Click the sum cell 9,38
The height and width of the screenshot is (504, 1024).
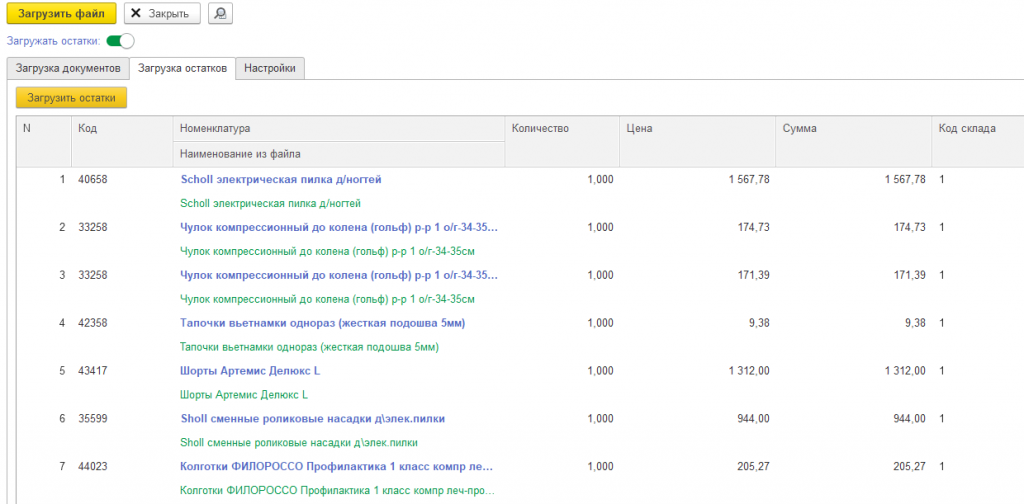point(916,323)
